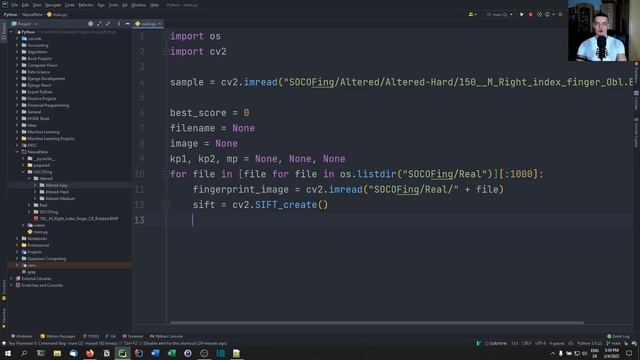Select the Quantum Computing folder
Viewport: 640px width, 360px height.
(x=47, y=258)
